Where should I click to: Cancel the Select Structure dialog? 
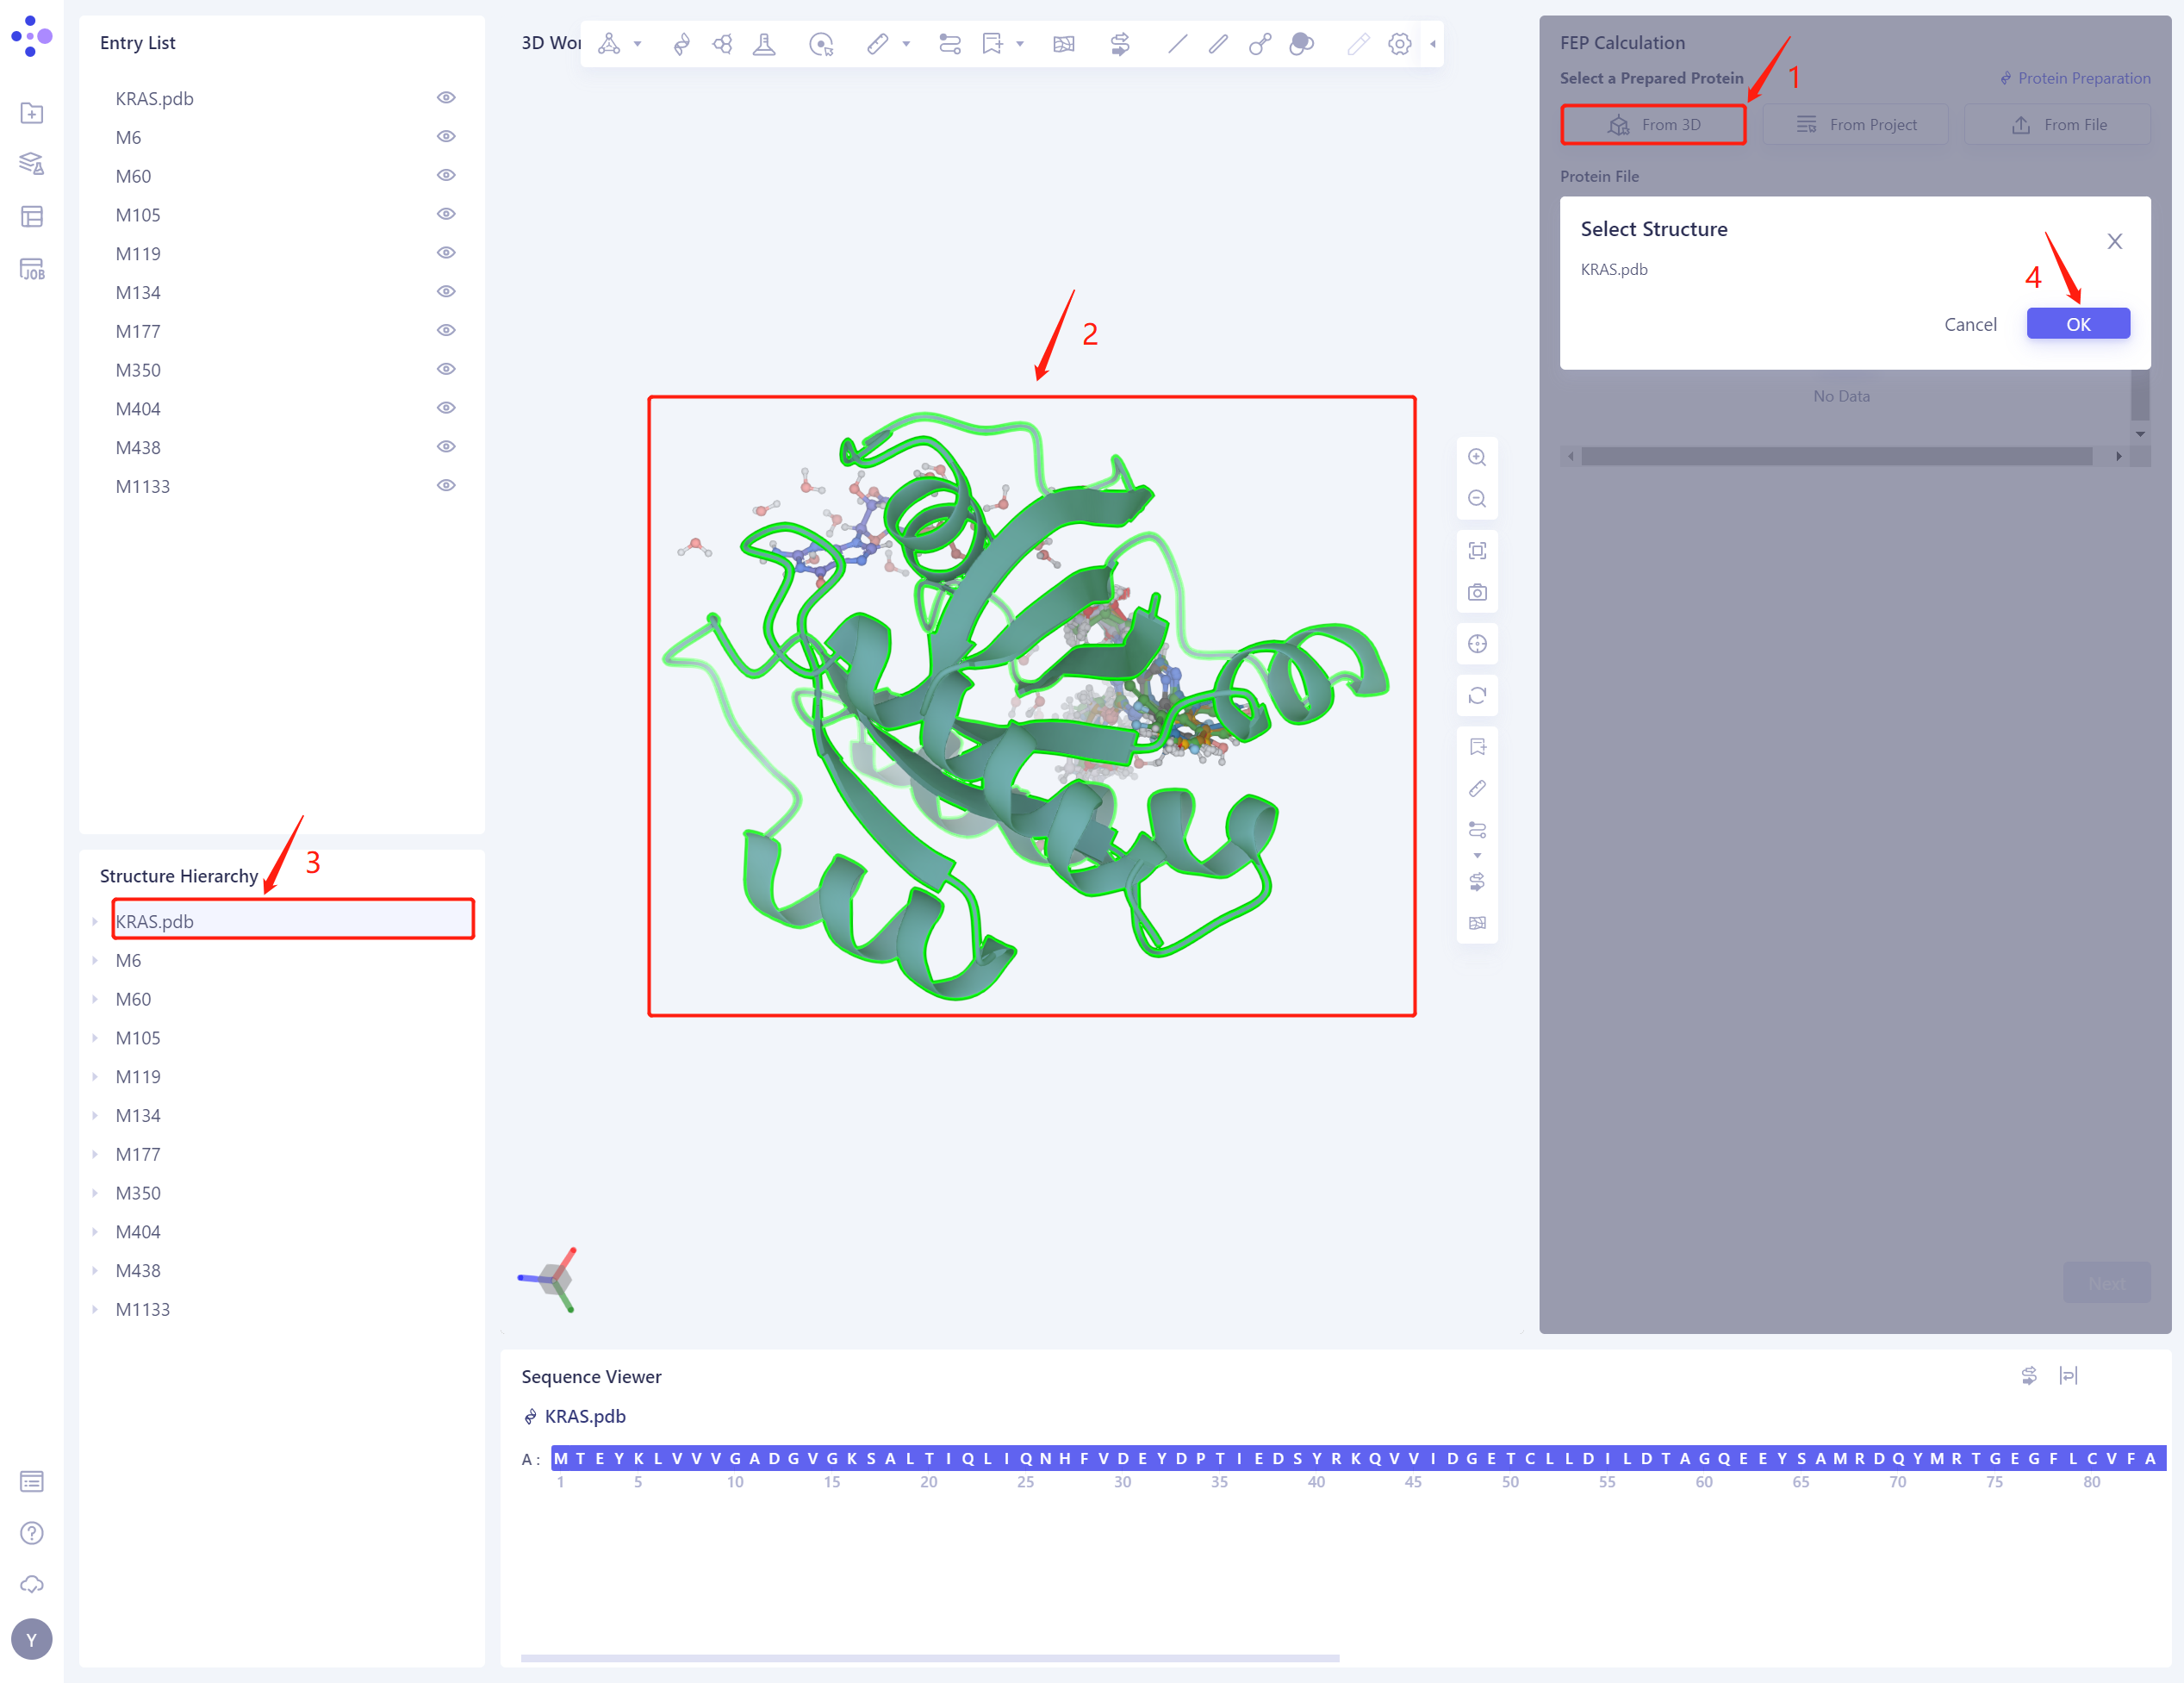pyautogui.click(x=1970, y=324)
